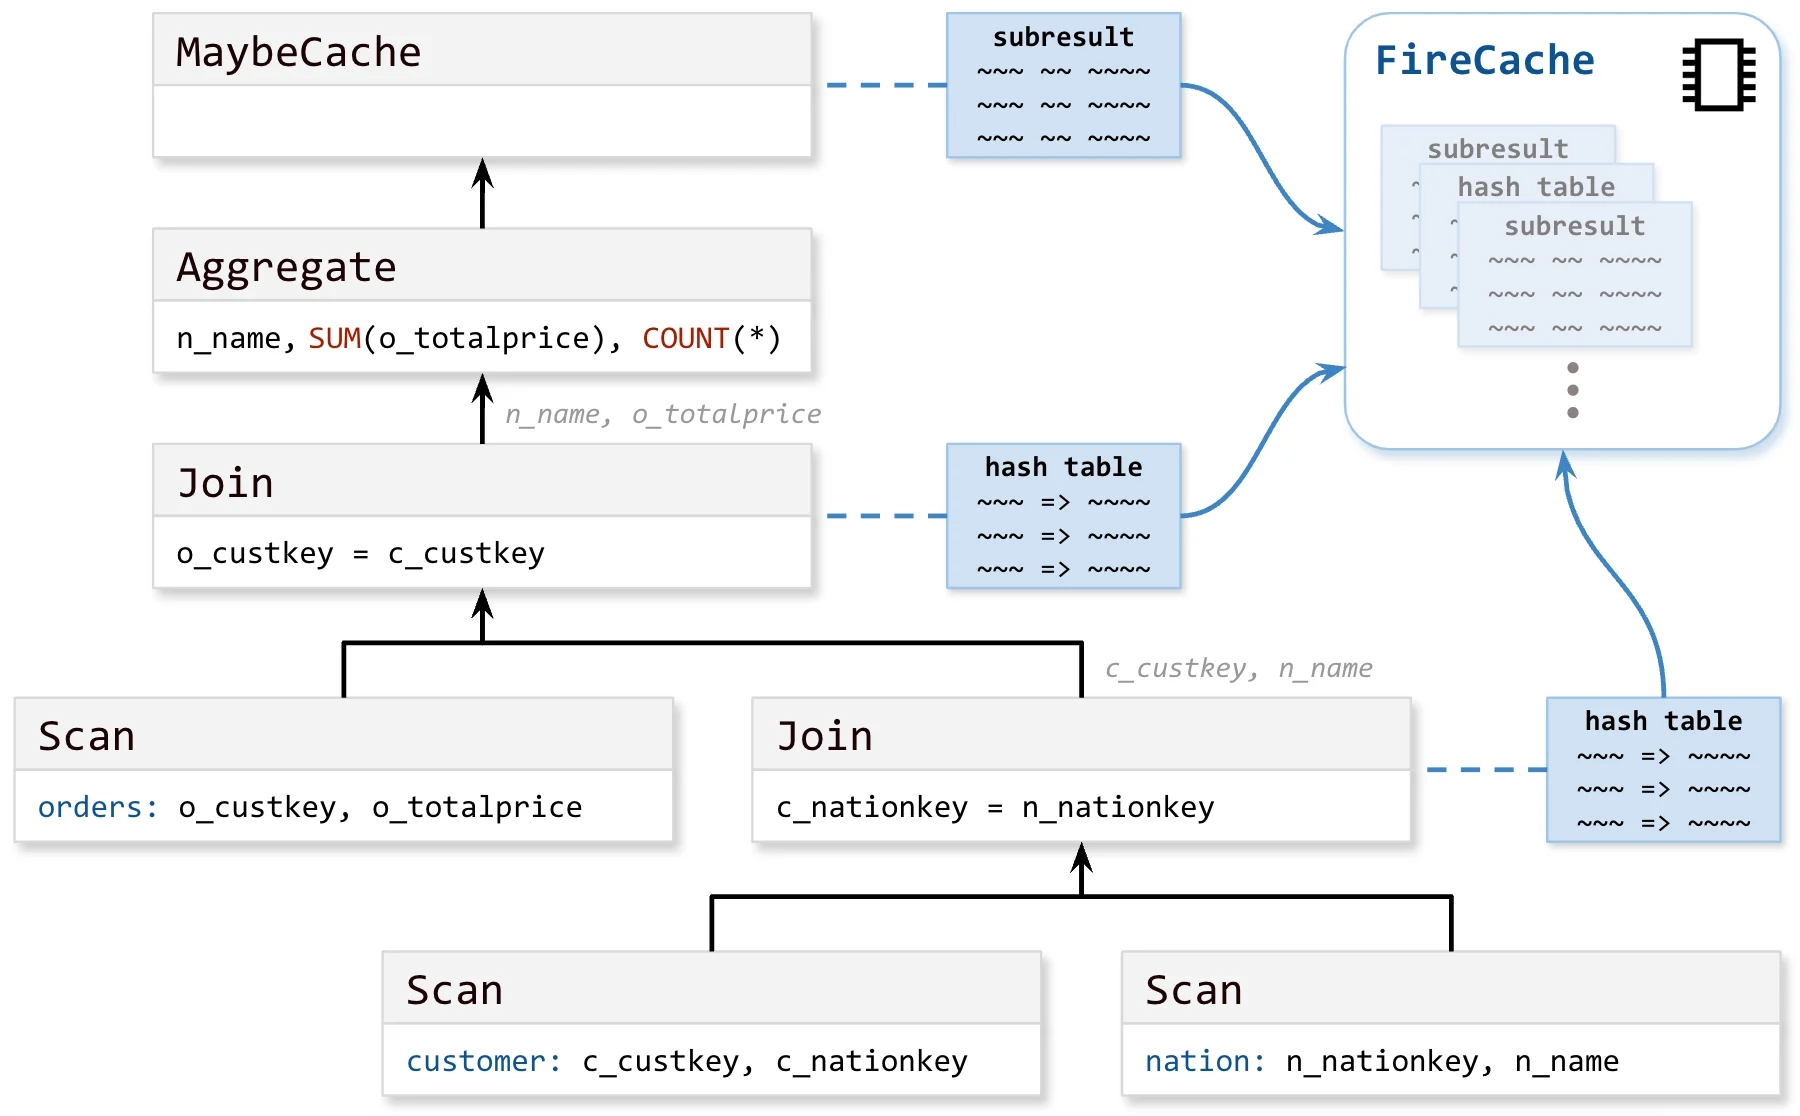
Task: Click the n_name, o_totalprice edge label
Action: (662, 414)
